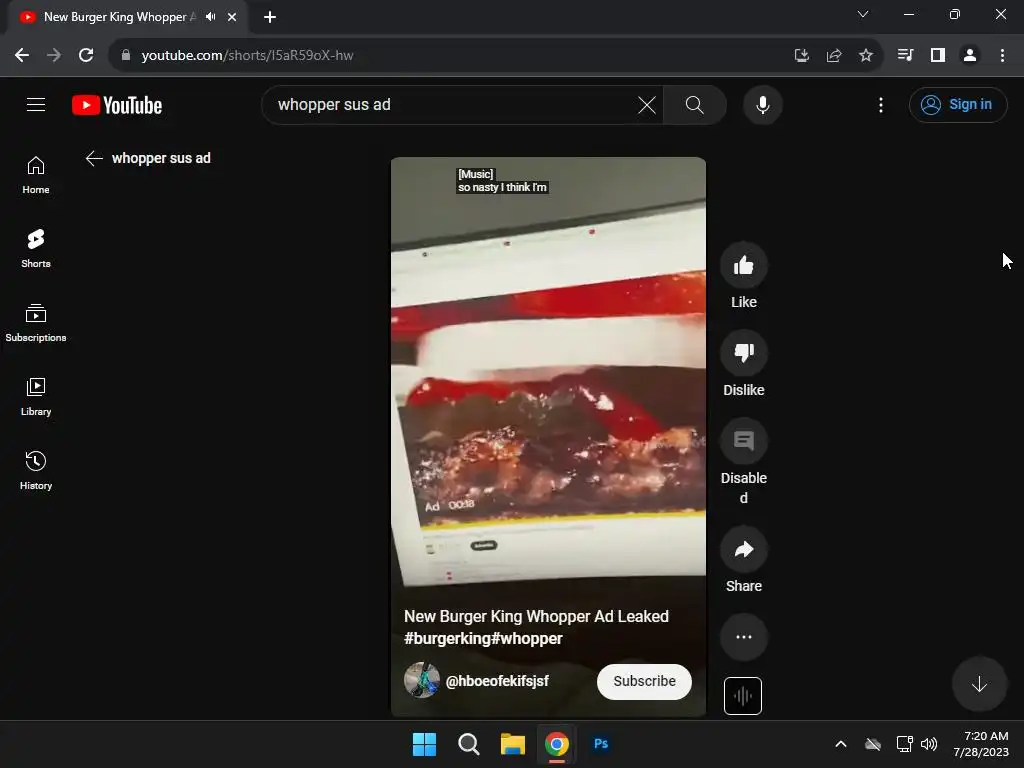
Task: Sign in to YouTube
Action: coord(957,104)
